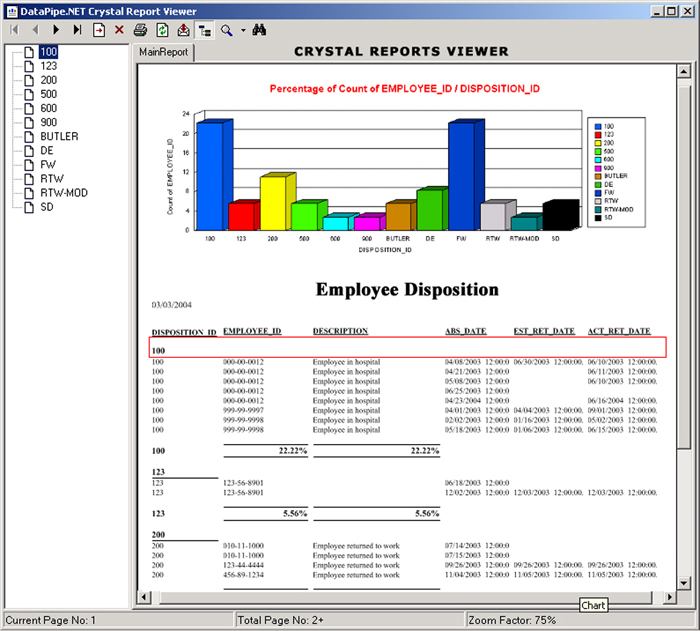700x631 pixels.
Task: Click the magnifier zoom icon
Action: (x=227, y=30)
